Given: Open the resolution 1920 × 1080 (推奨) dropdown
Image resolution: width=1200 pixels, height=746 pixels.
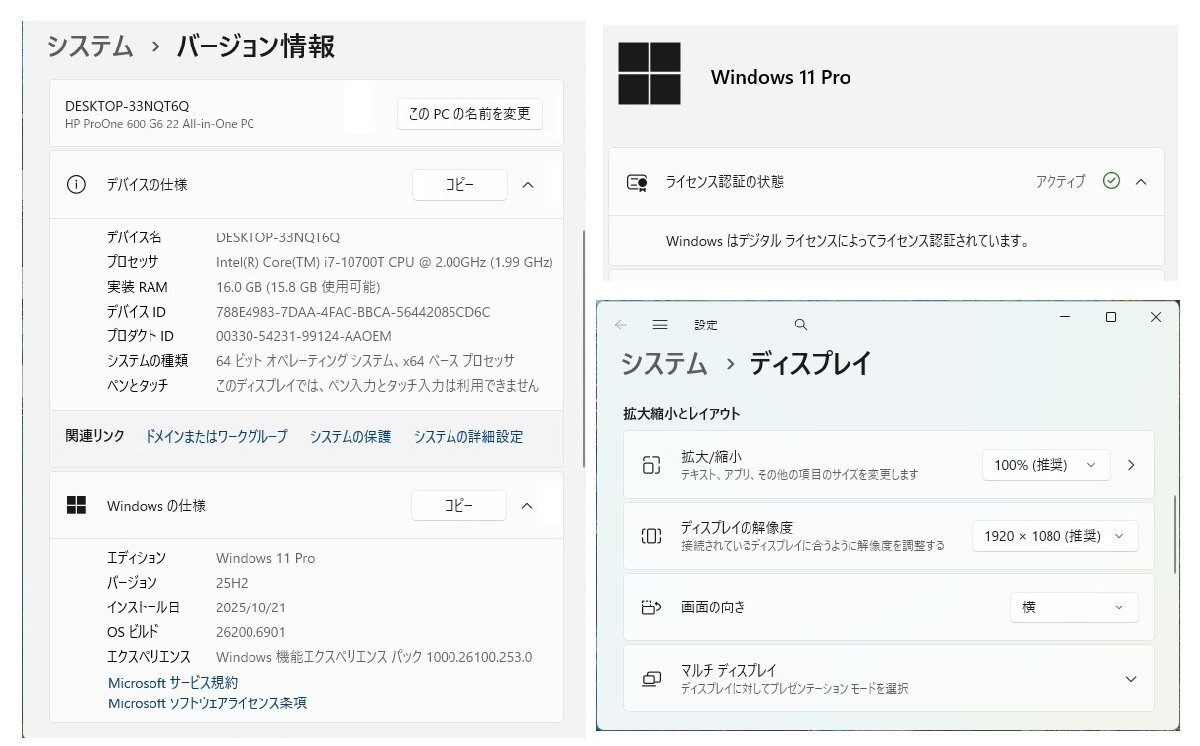Looking at the screenshot, I should pyautogui.click(x=1055, y=536).
